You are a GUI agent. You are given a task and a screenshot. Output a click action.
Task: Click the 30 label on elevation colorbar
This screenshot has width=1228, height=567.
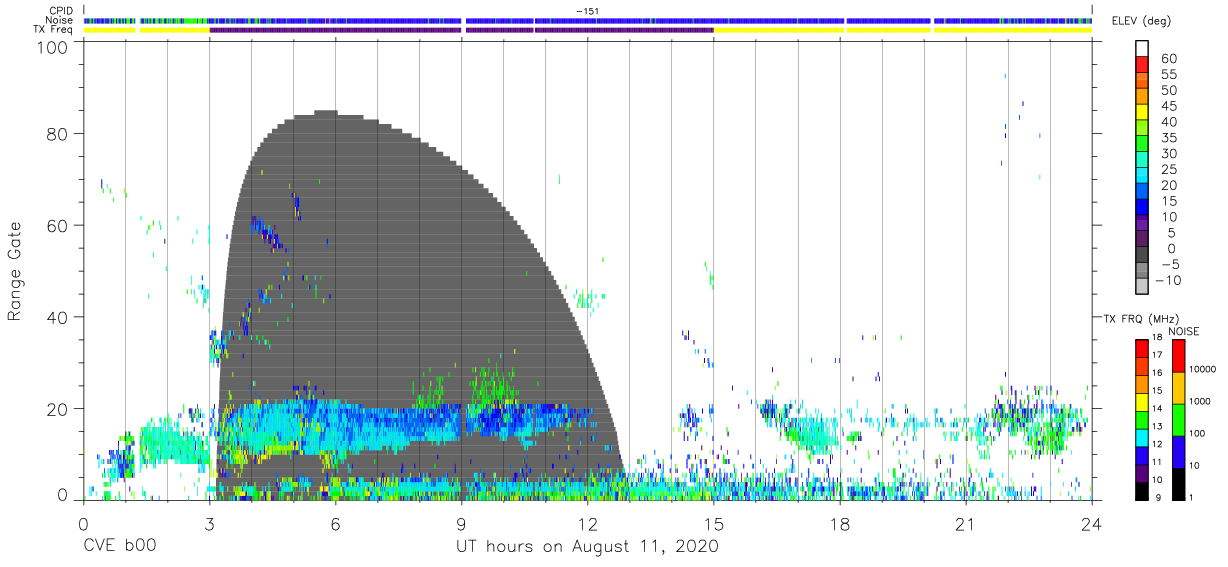click(x=1169, y=154)
